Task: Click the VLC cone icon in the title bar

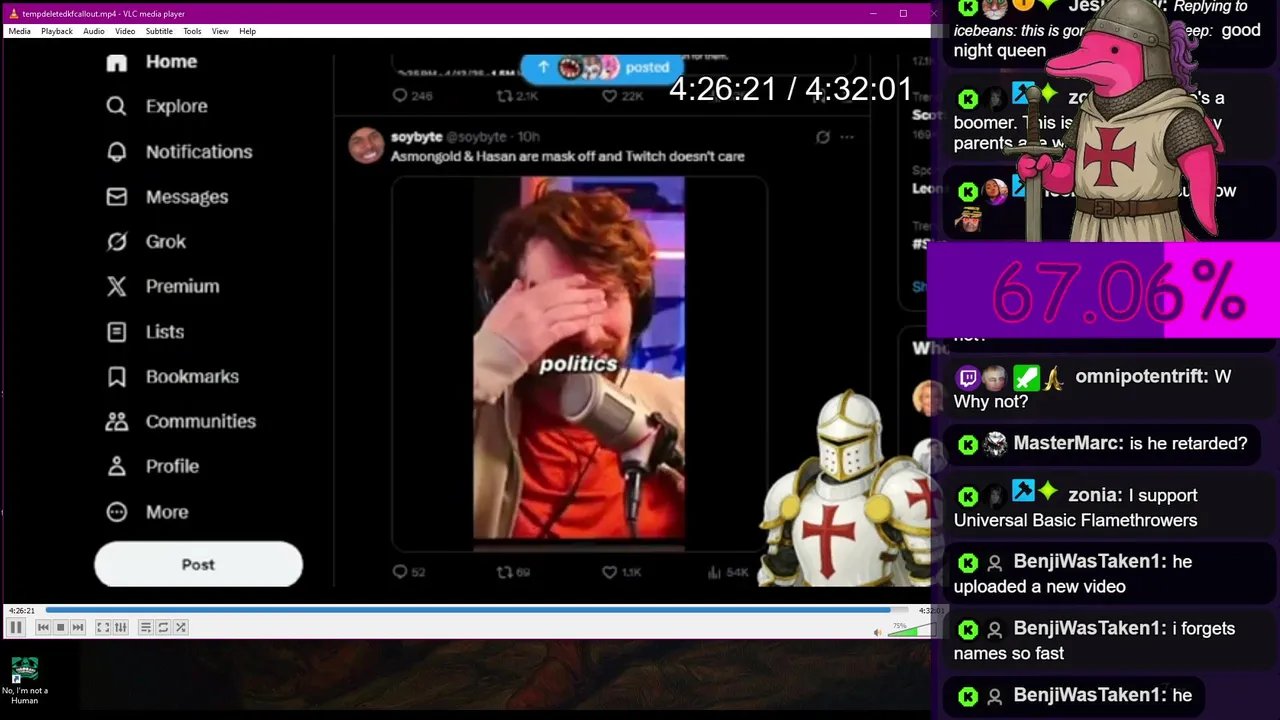Action: click(x=12, y=13)
